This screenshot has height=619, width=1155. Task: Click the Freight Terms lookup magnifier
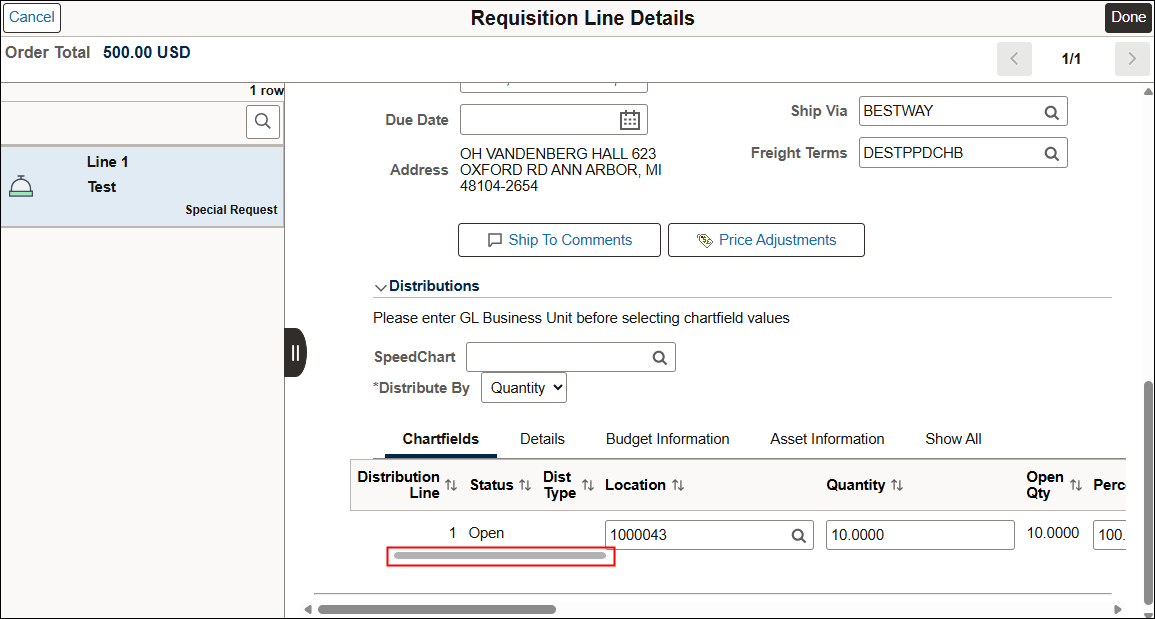coord(1051,154)
